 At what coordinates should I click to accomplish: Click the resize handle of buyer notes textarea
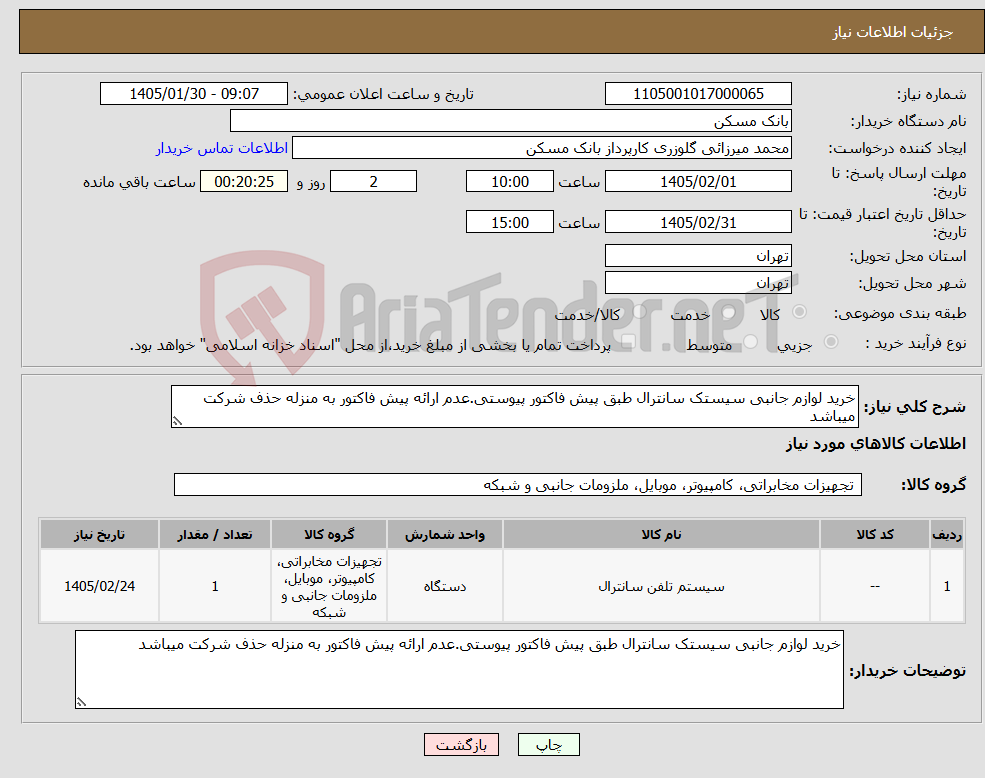(81, 702)
